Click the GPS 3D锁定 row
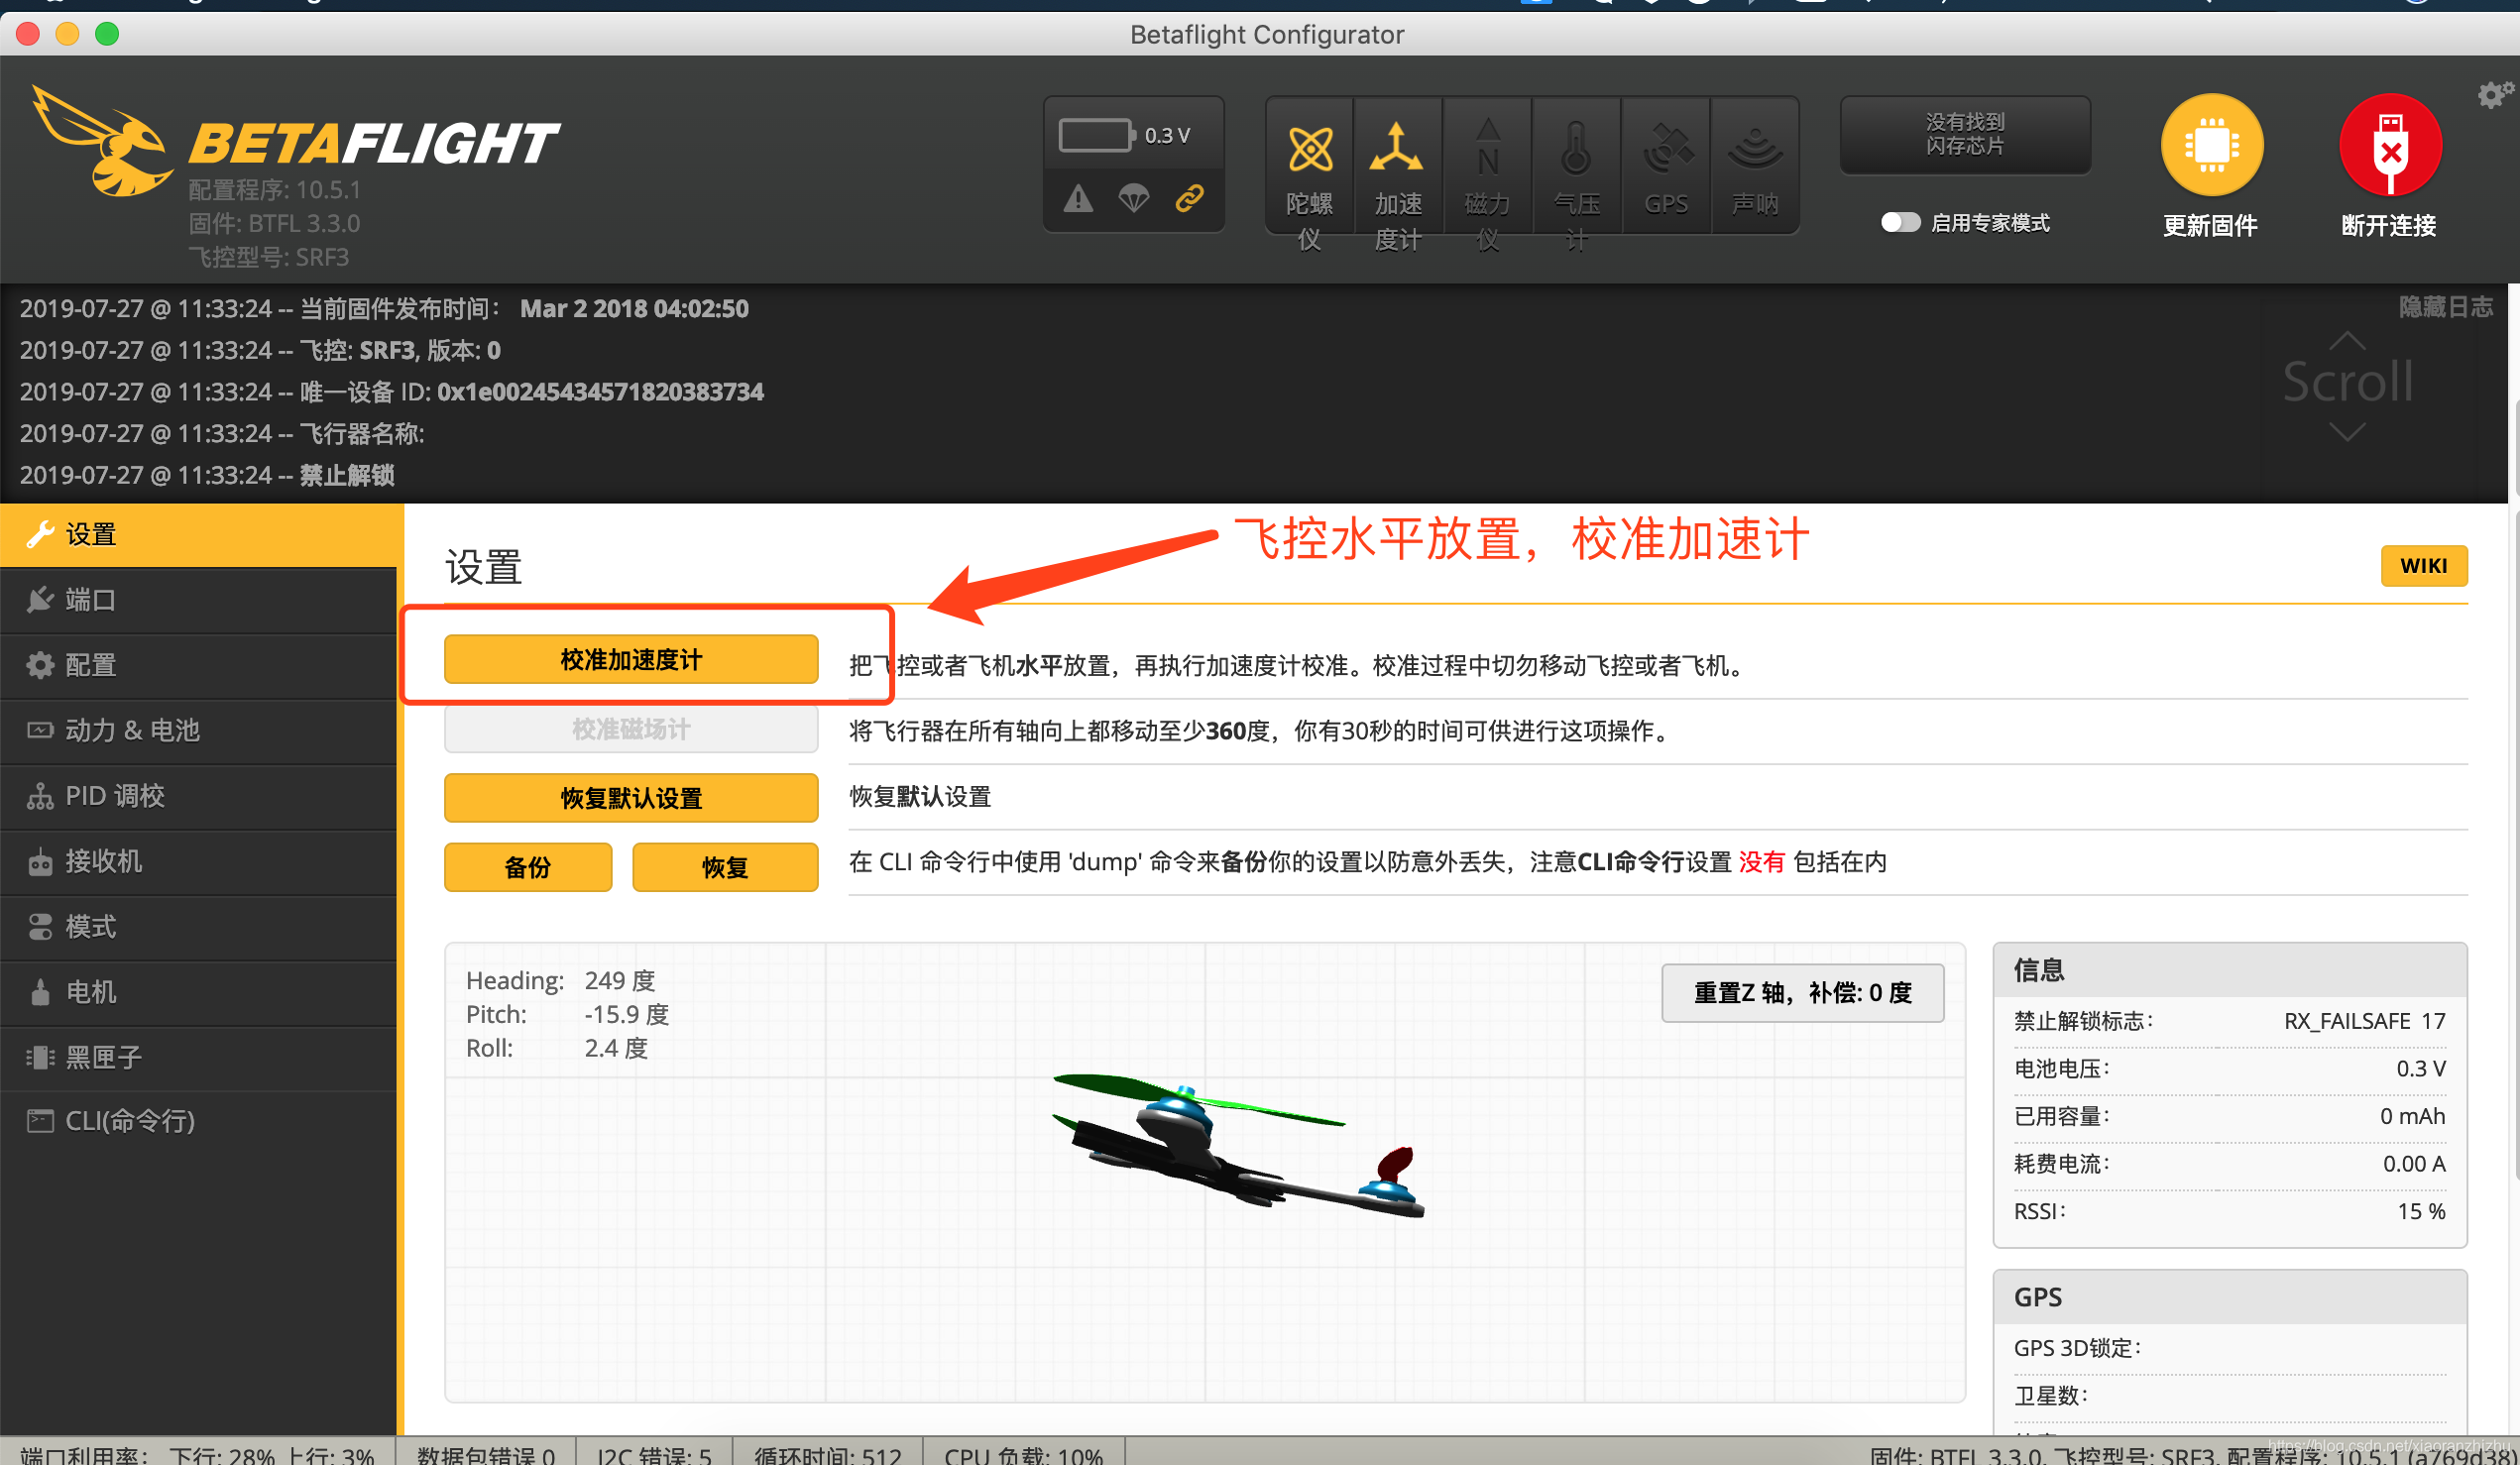The height and width of the screenshot is (1465, 2520). click(2229, 1348)
